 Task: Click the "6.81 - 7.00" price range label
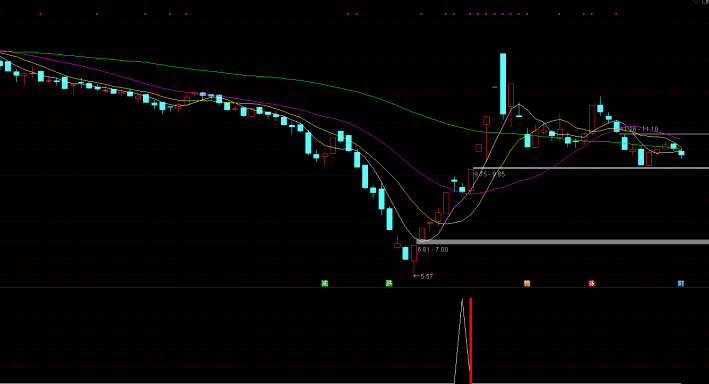pyautogui.click(x=433, y=250)
